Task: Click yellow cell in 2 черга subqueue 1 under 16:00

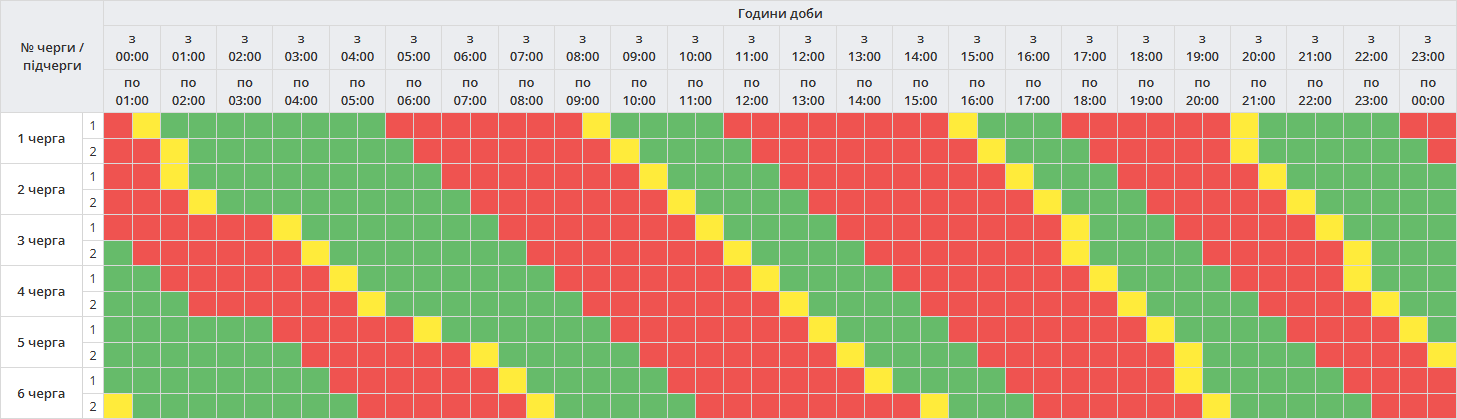Action: 1019,176
